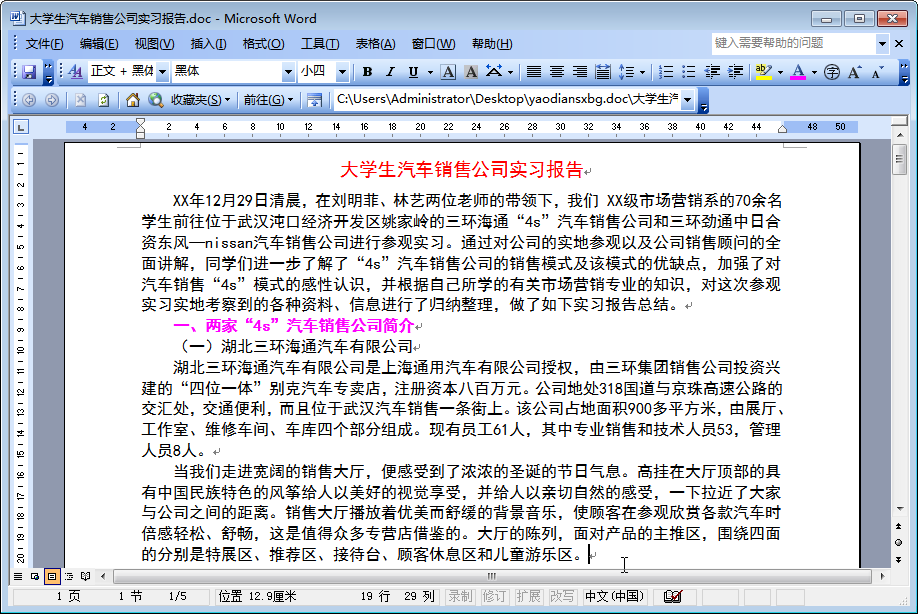Screen dimensions: 918x614
Task: Open Styles and Formatting pane icon
Action: point(76,72)
